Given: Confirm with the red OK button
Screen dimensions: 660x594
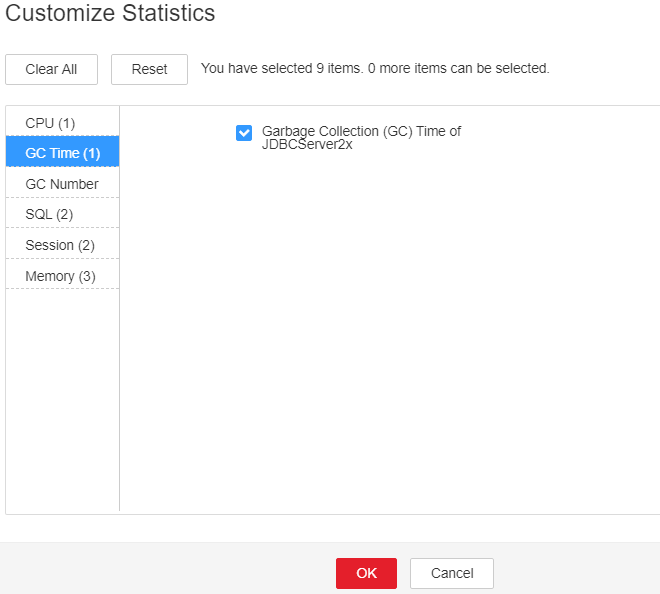Looking at the screenshot, I should click(x=366, y=573).
